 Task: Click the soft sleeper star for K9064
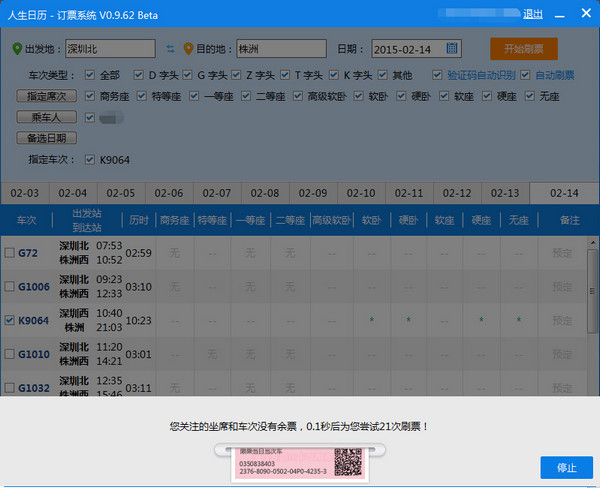372,320
